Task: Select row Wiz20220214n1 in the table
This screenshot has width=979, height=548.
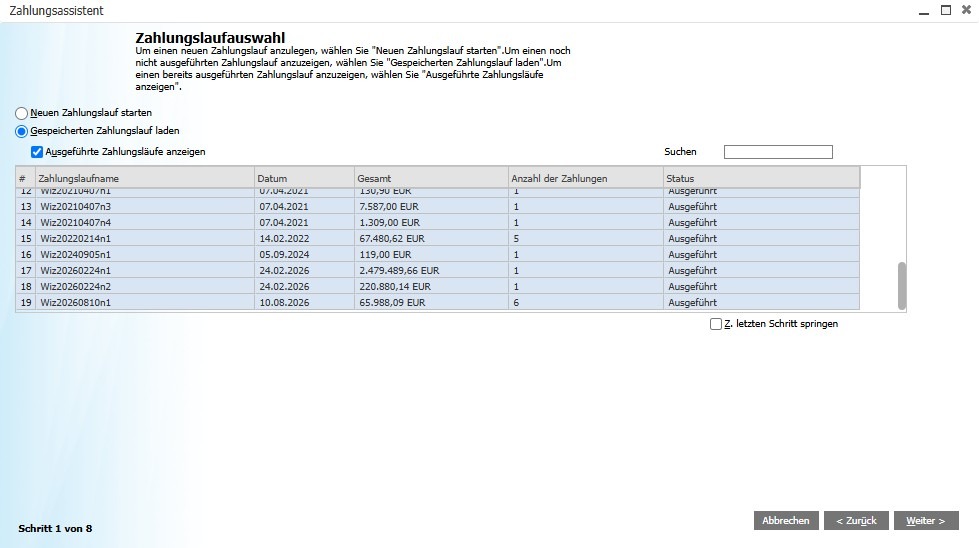Action: [438, 238]
